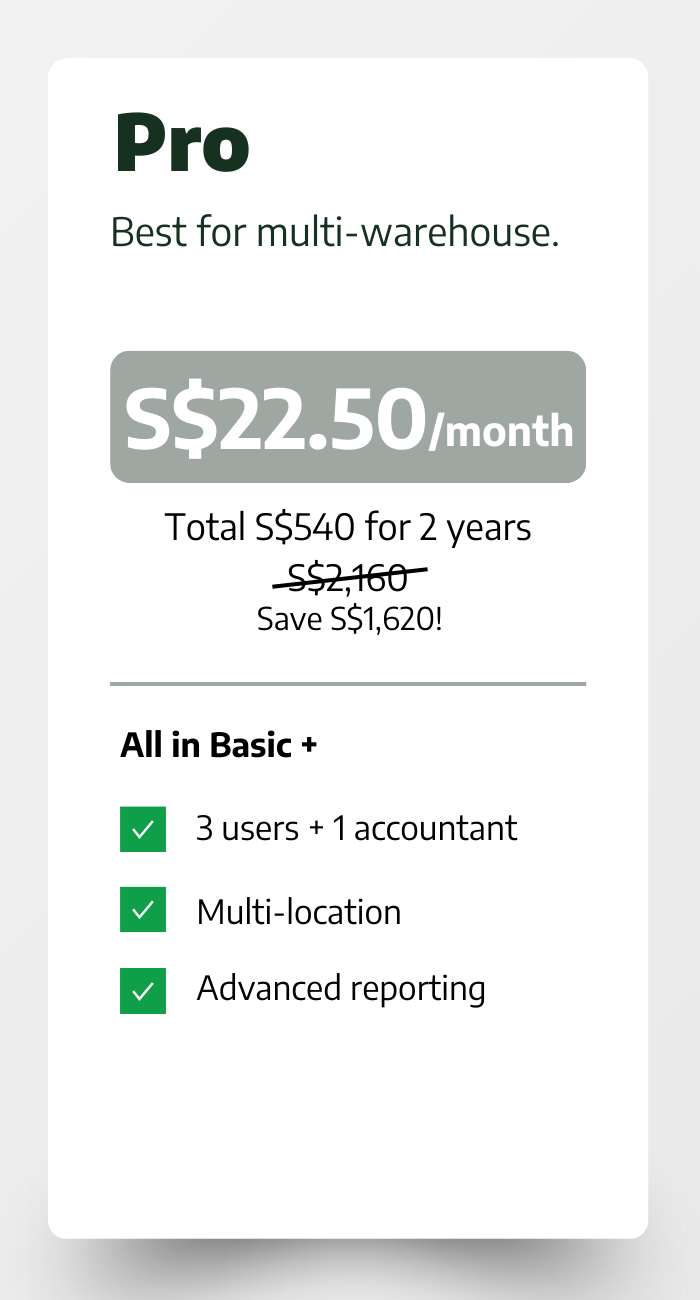Click the Advanced reporting green checkmark
This screenshot has width=700, height=1300.
(x=143, y=990)
